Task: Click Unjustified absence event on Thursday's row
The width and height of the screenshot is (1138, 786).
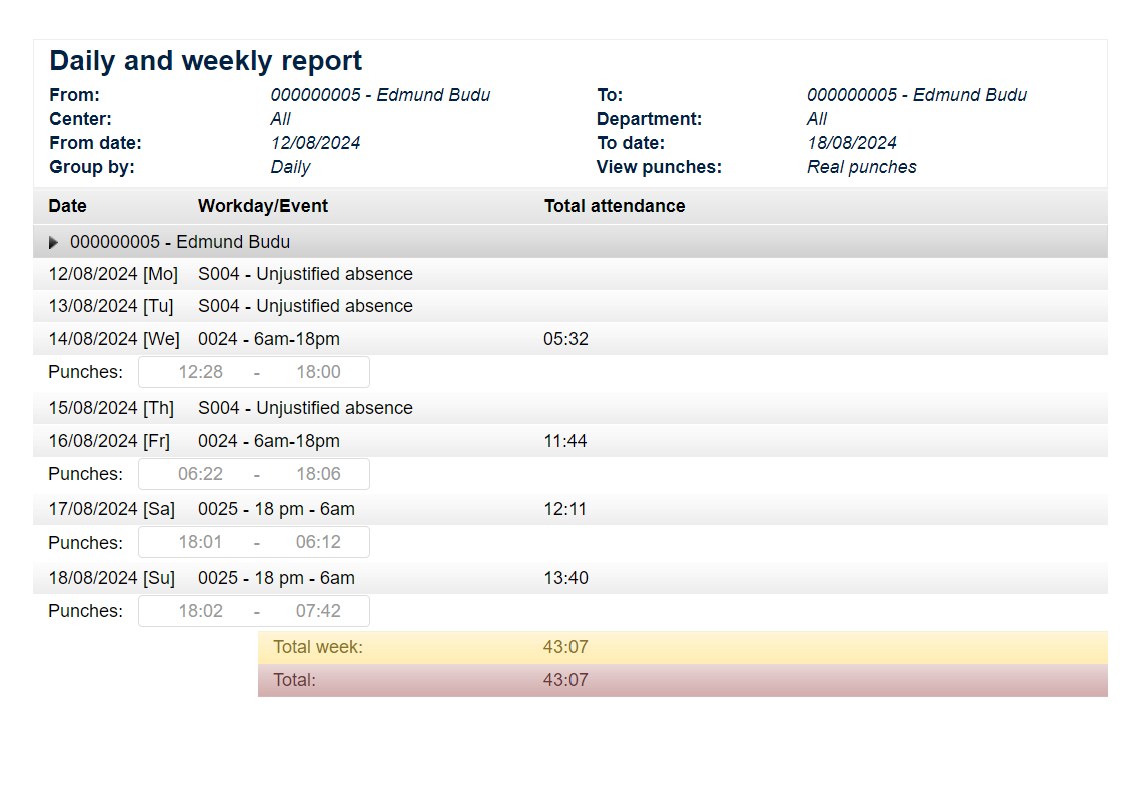Action: point(306,408)
